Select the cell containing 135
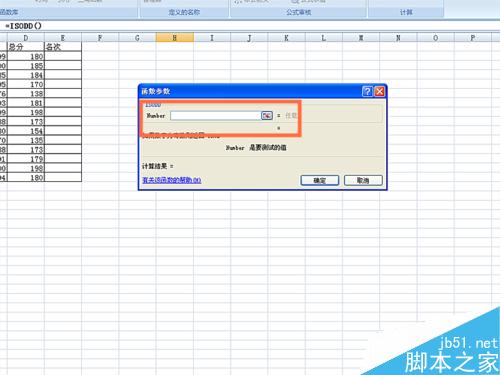 [26, 140]
